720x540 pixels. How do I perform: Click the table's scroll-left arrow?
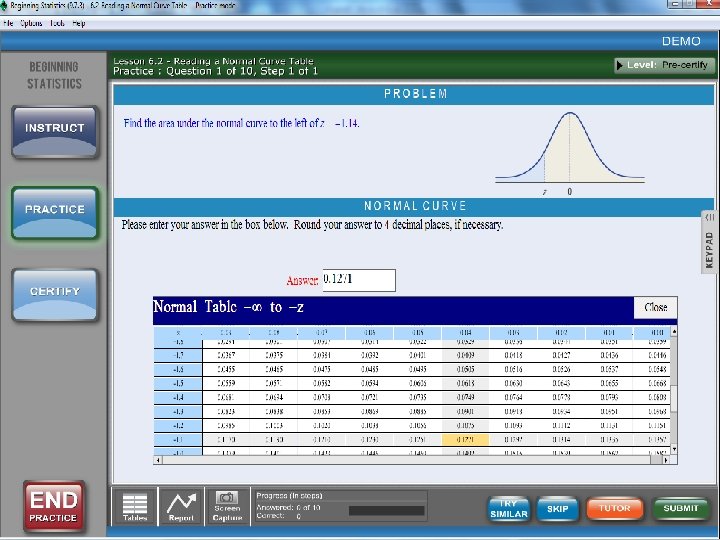[158, 460]
